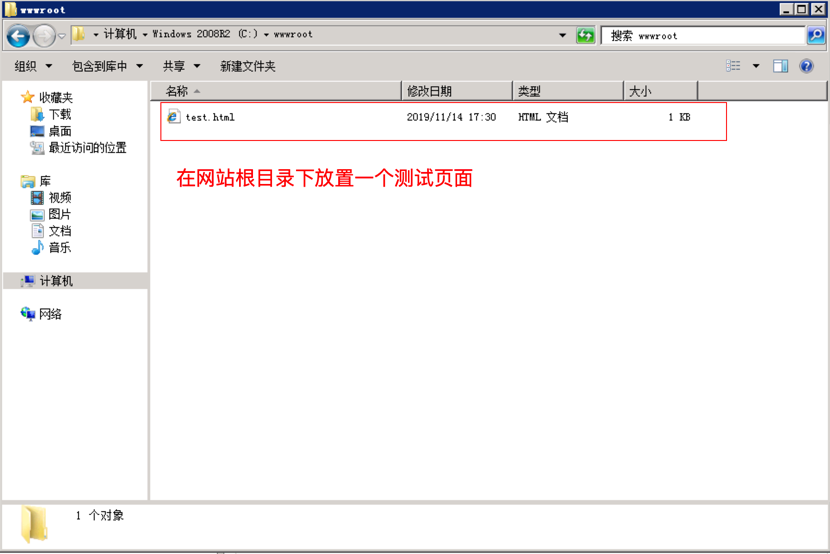Image resolution: width=830 pixels, height=554 pixels.
Task: Open 桌面 in the navigation pane
Action: pyautogui.click(x=60, y=131)
